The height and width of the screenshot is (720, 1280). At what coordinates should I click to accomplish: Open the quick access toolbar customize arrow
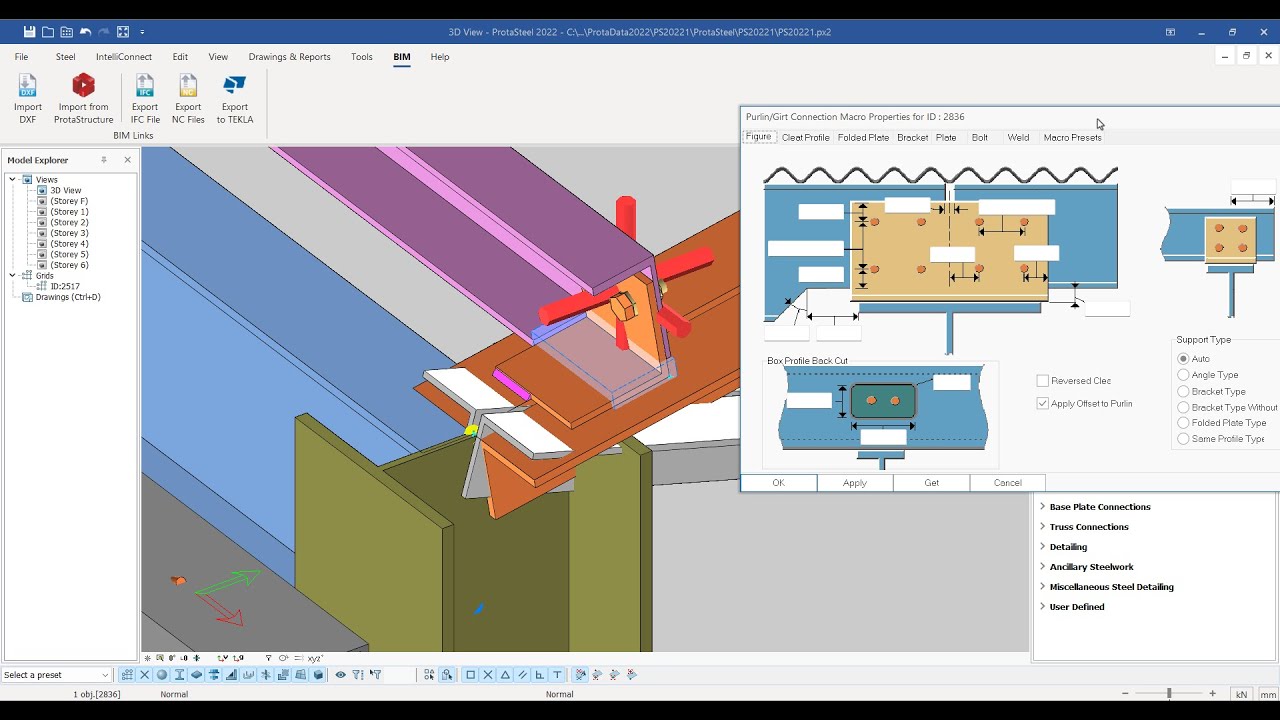tap(142, 32)
